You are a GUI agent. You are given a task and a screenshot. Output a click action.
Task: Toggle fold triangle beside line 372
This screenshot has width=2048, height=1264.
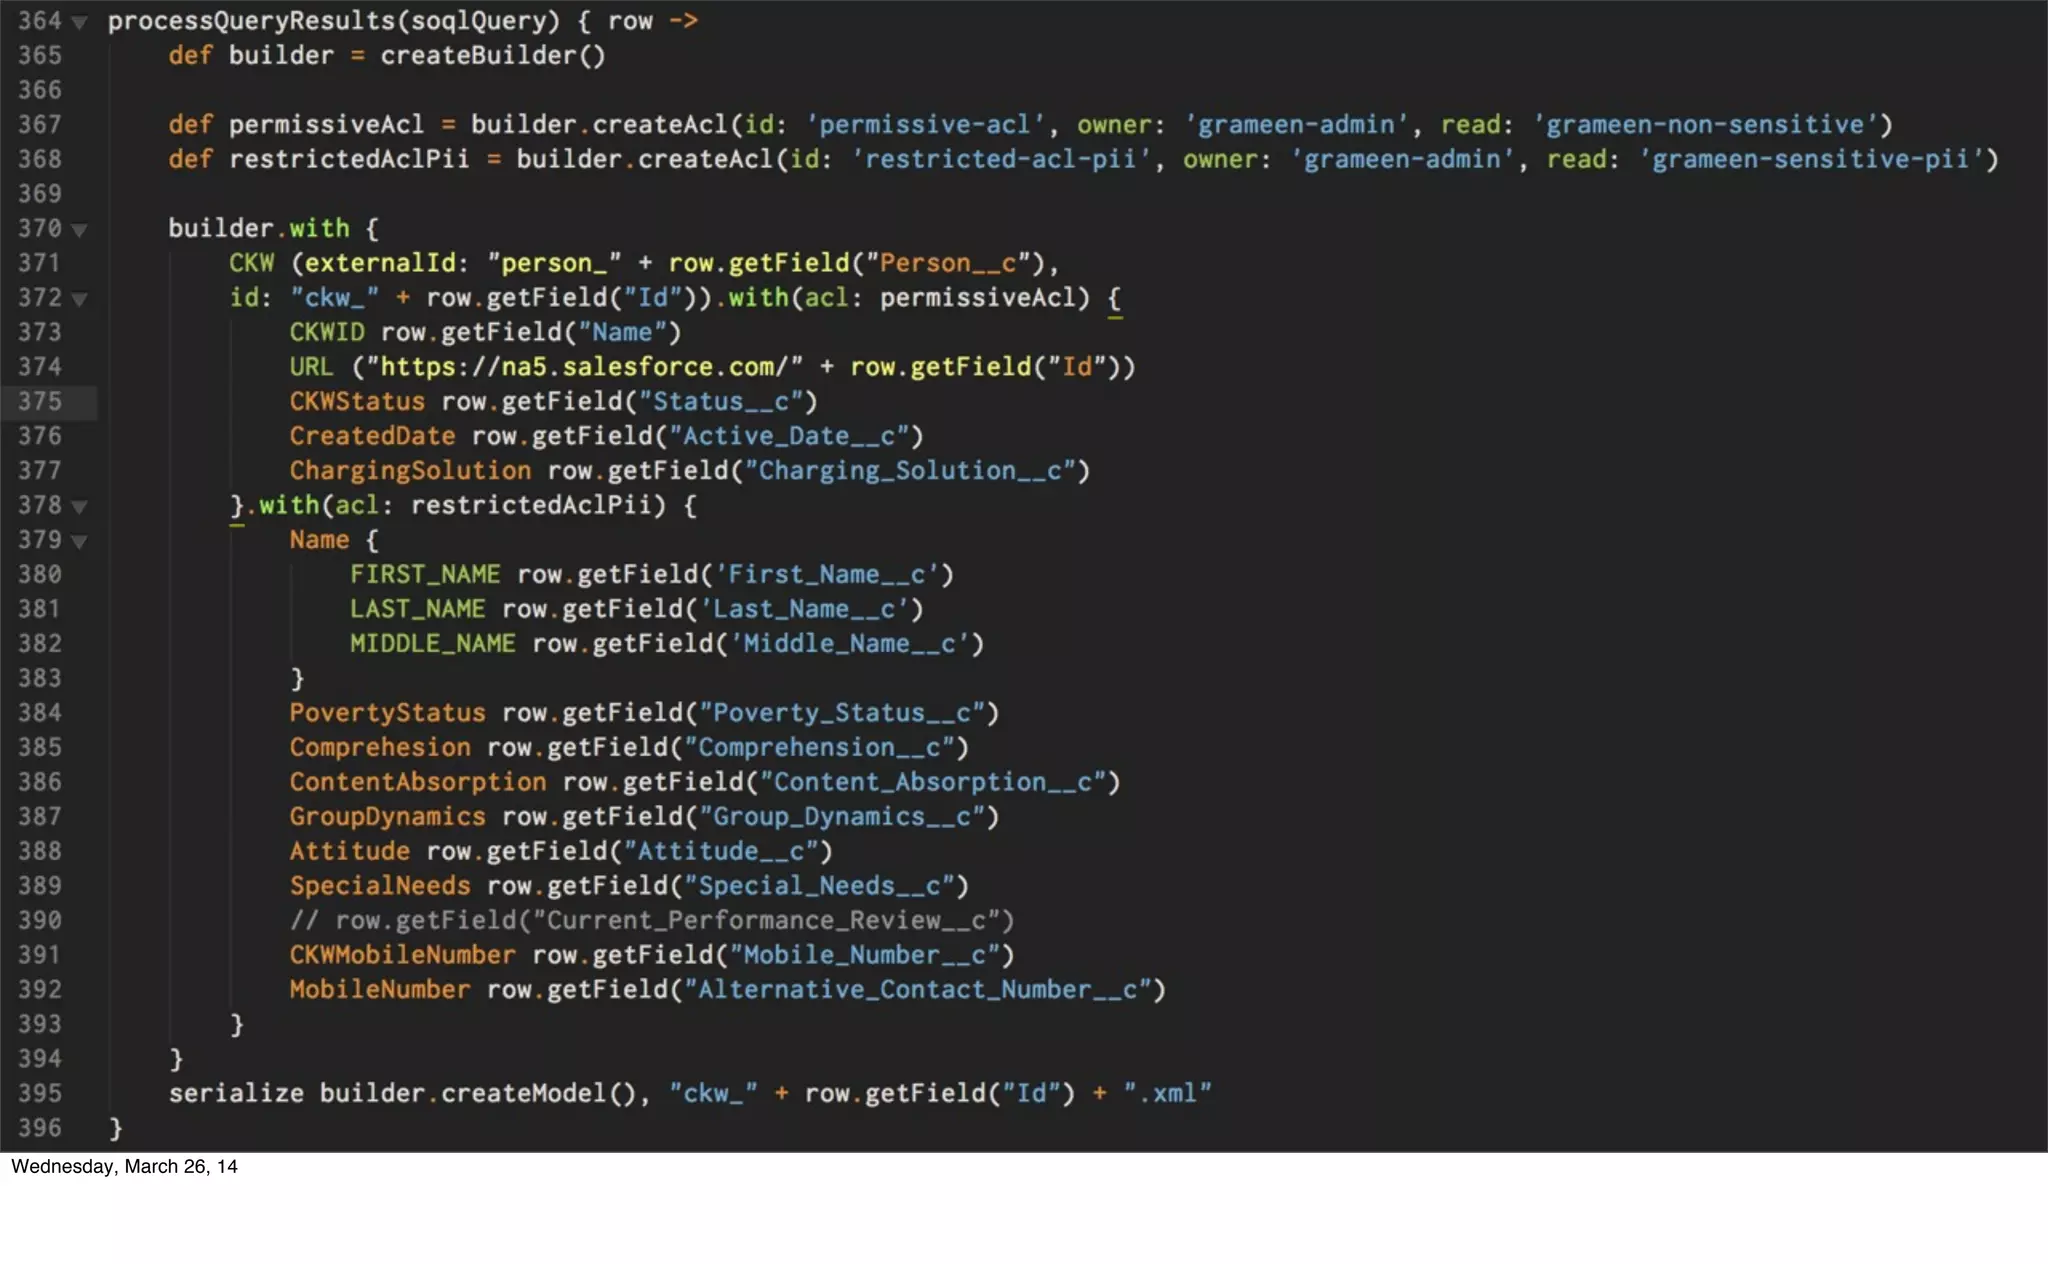coord(80,299)
